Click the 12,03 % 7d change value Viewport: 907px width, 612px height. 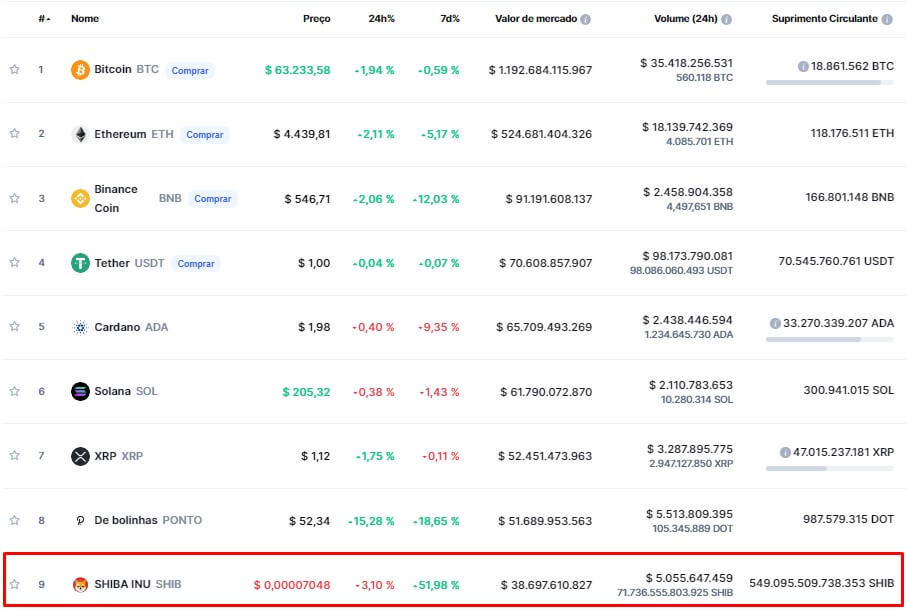pyautogui.click(x=436, y=199)
